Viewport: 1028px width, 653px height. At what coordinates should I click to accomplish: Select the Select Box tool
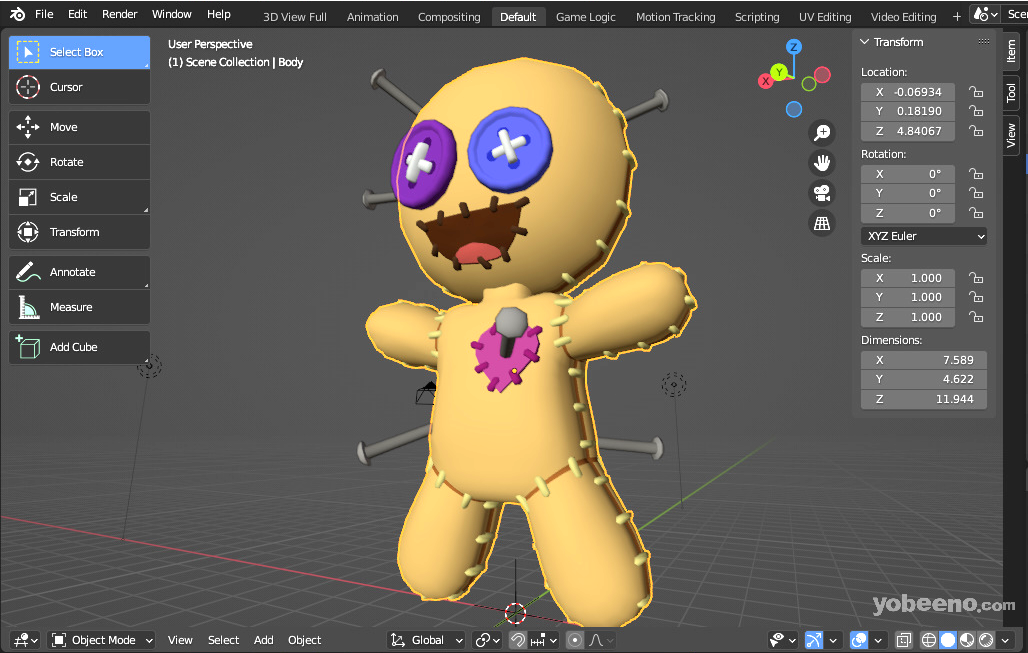[79, 52]
